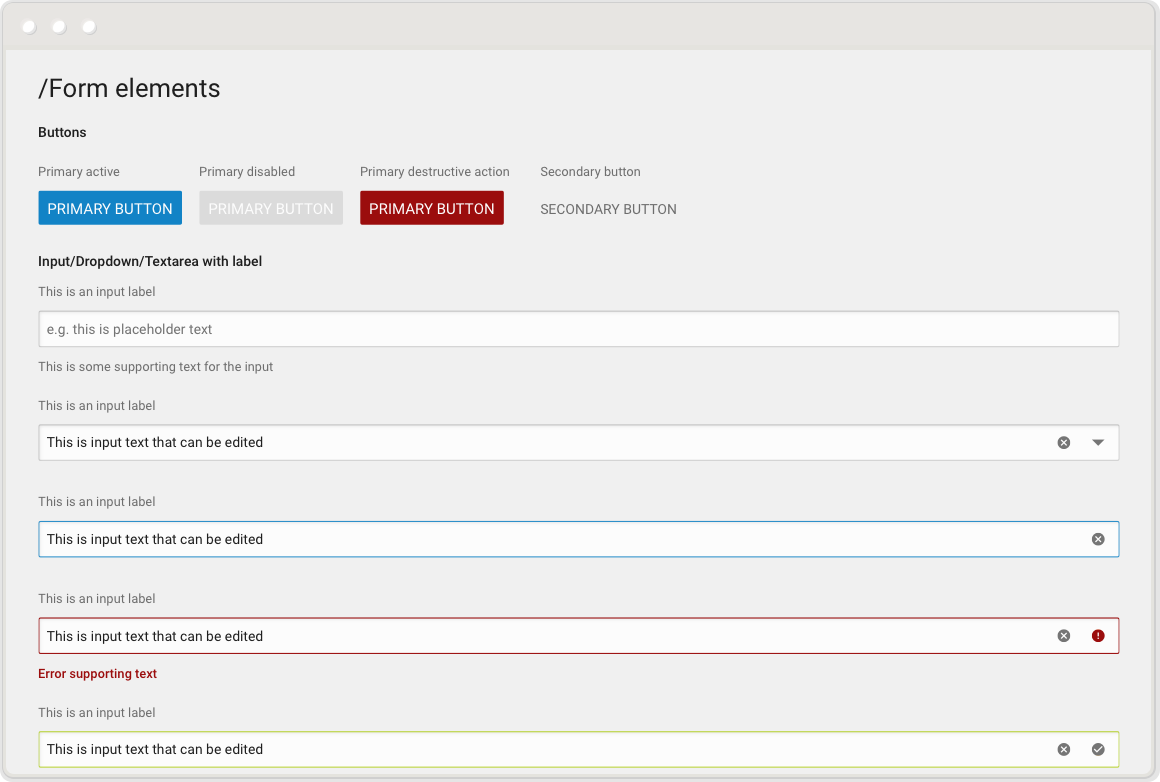Focus the empty input with placeholder text
The width and height of the screenshot is (1160, 782).
578,329
